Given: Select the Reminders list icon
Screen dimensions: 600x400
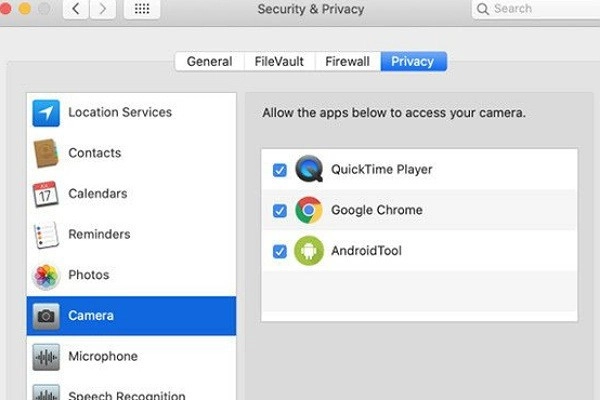Looking at the screenshot, I should click(x=46, y=235).
